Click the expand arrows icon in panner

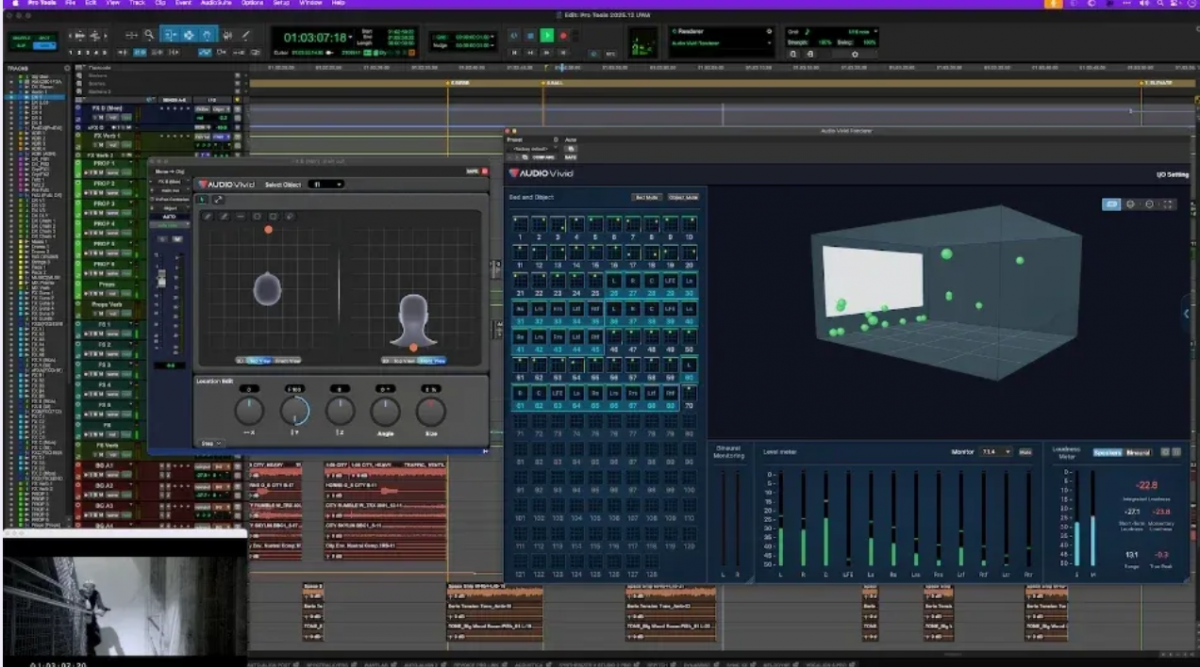tap(218, 200)
